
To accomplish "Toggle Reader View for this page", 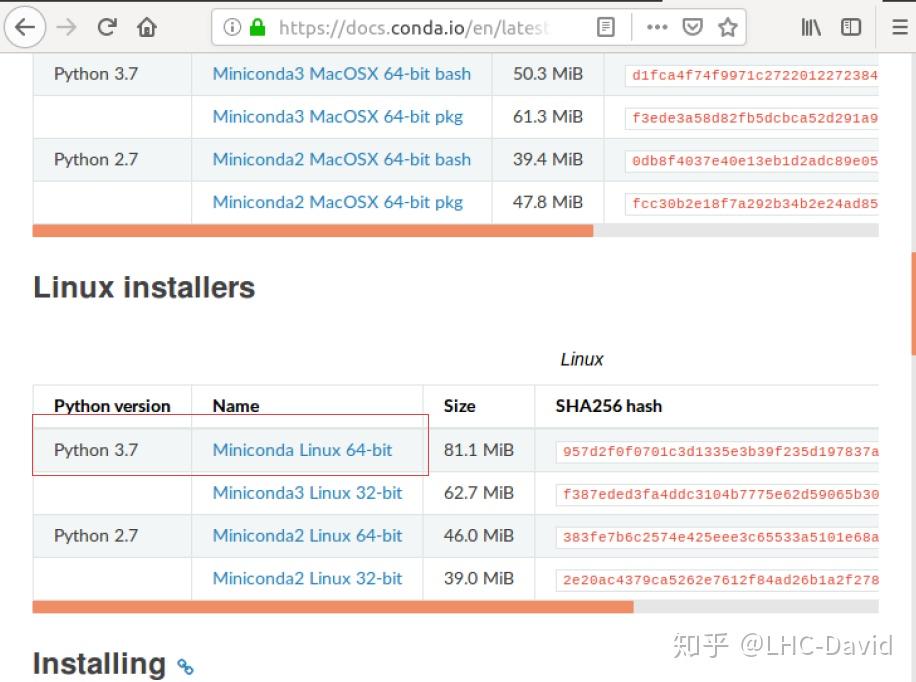I will click(x=606, y=27).
